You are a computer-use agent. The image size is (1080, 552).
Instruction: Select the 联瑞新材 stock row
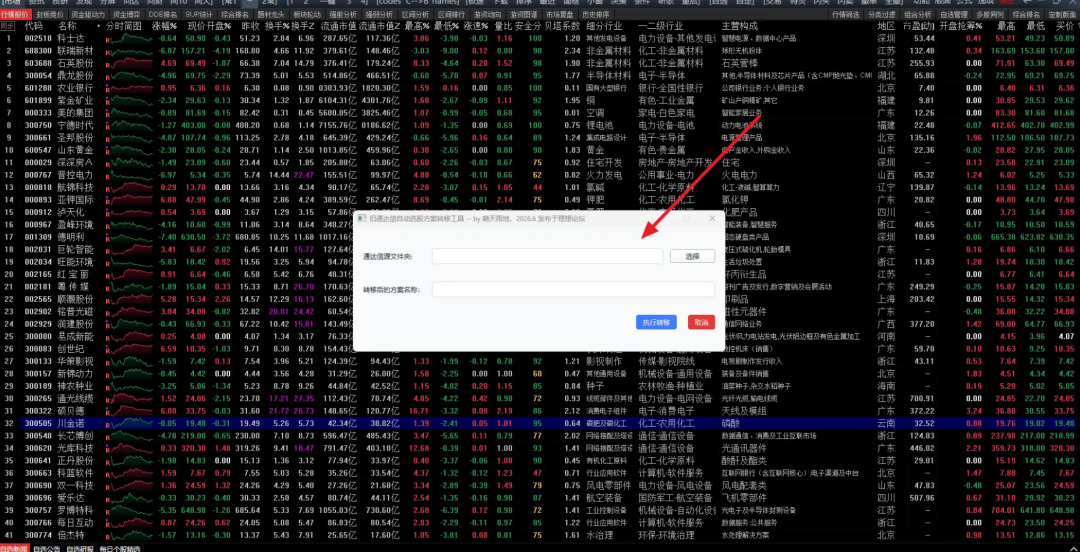tap(540, 50)
